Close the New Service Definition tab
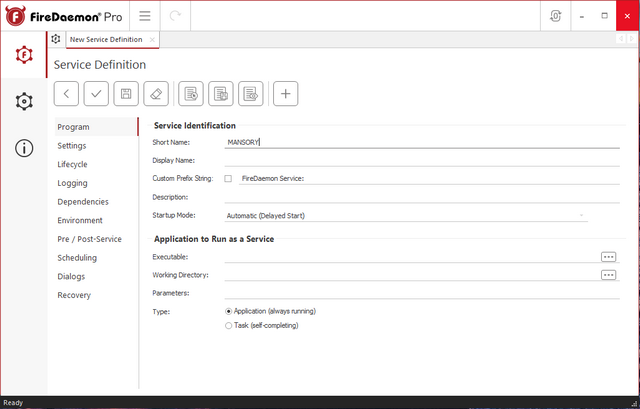640x409 pixels. 152,39
